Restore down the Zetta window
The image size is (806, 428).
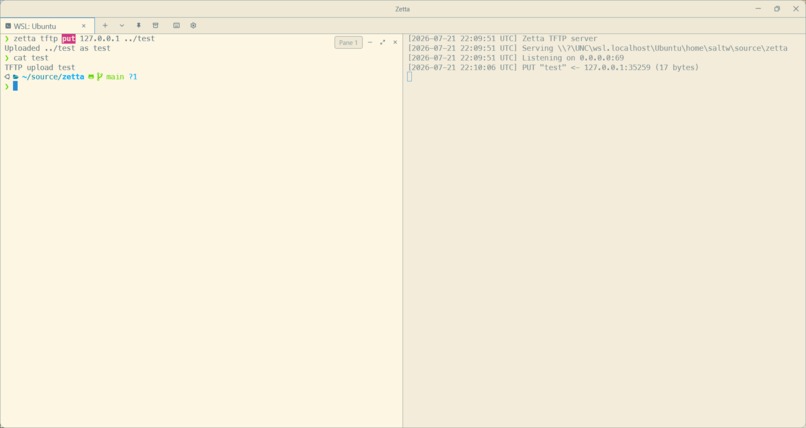777,9
